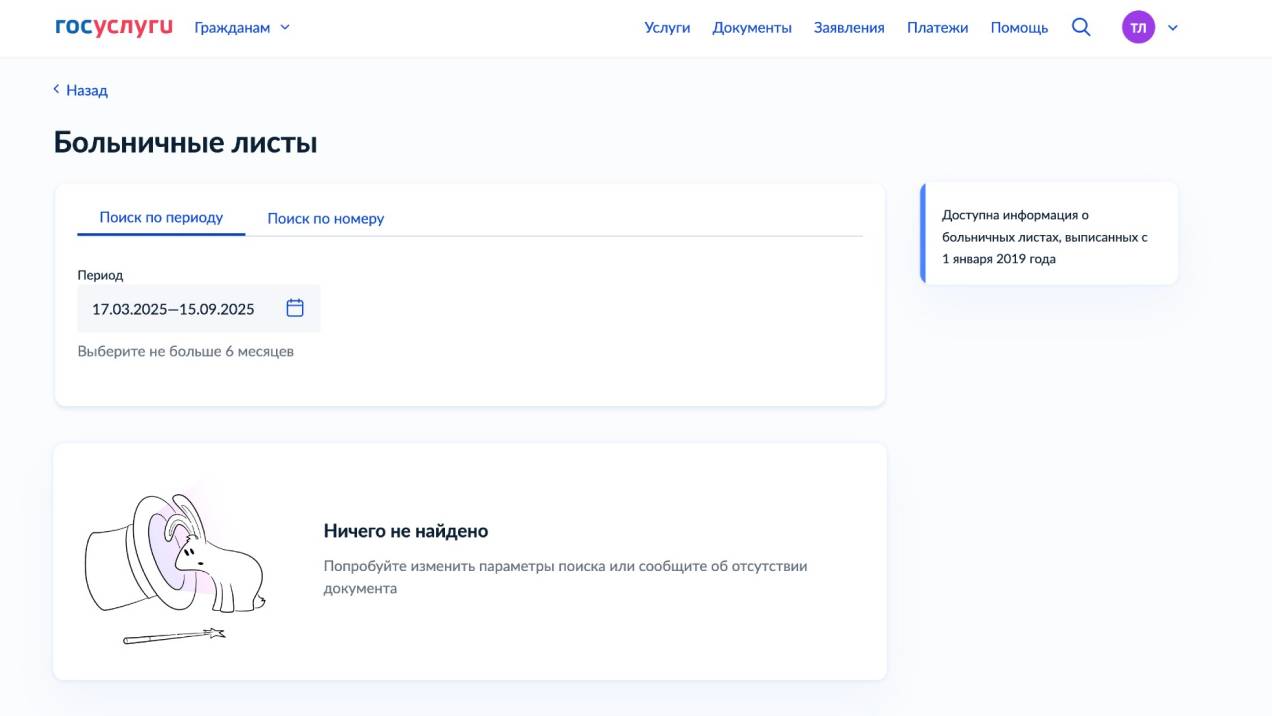Navigate to Платежи
Image resolution: width=1272 pixels, height=716 pixels.
point(937,27)
